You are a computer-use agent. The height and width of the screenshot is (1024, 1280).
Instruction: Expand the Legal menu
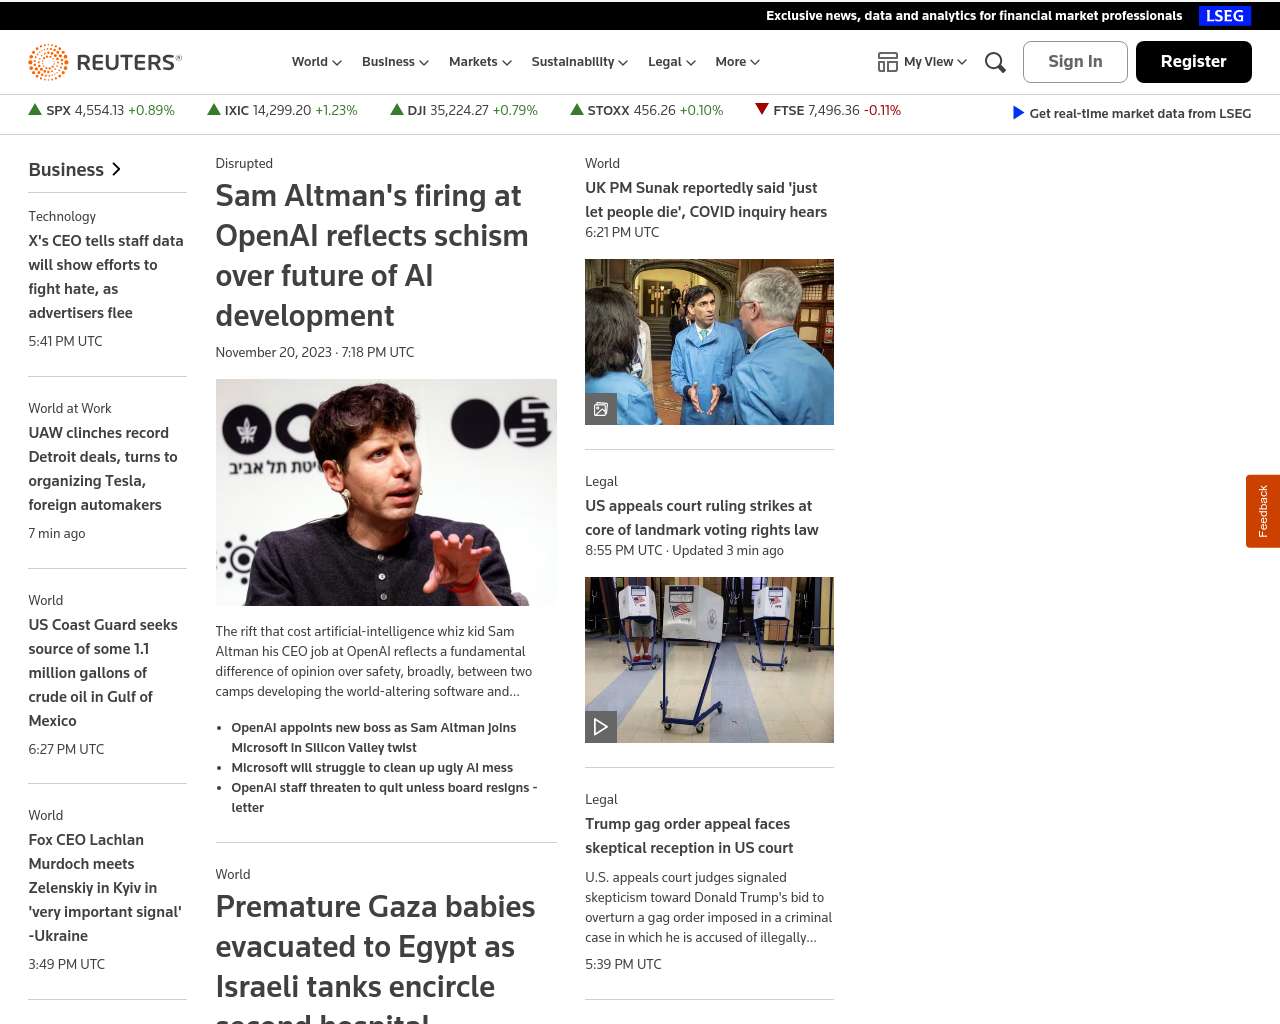(671, 62)
